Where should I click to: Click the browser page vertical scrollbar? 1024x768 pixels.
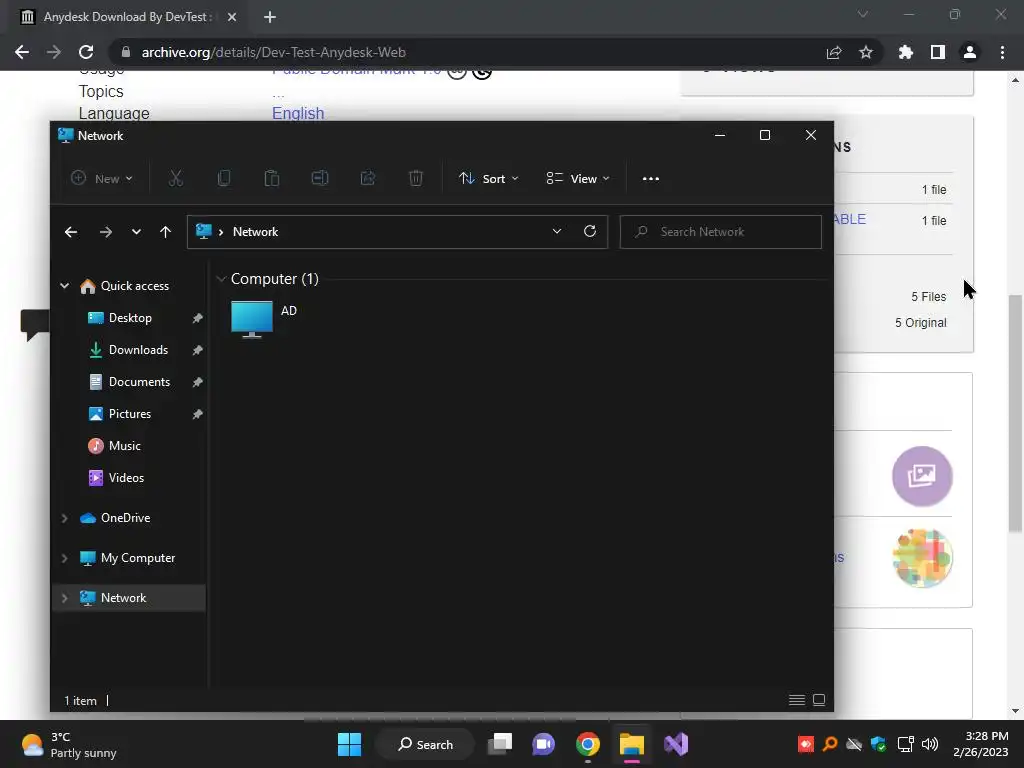coord(1015,413)
